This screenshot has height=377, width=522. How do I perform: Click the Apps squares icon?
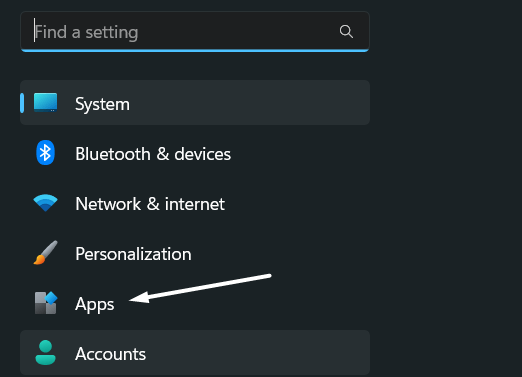coord(46,303)
